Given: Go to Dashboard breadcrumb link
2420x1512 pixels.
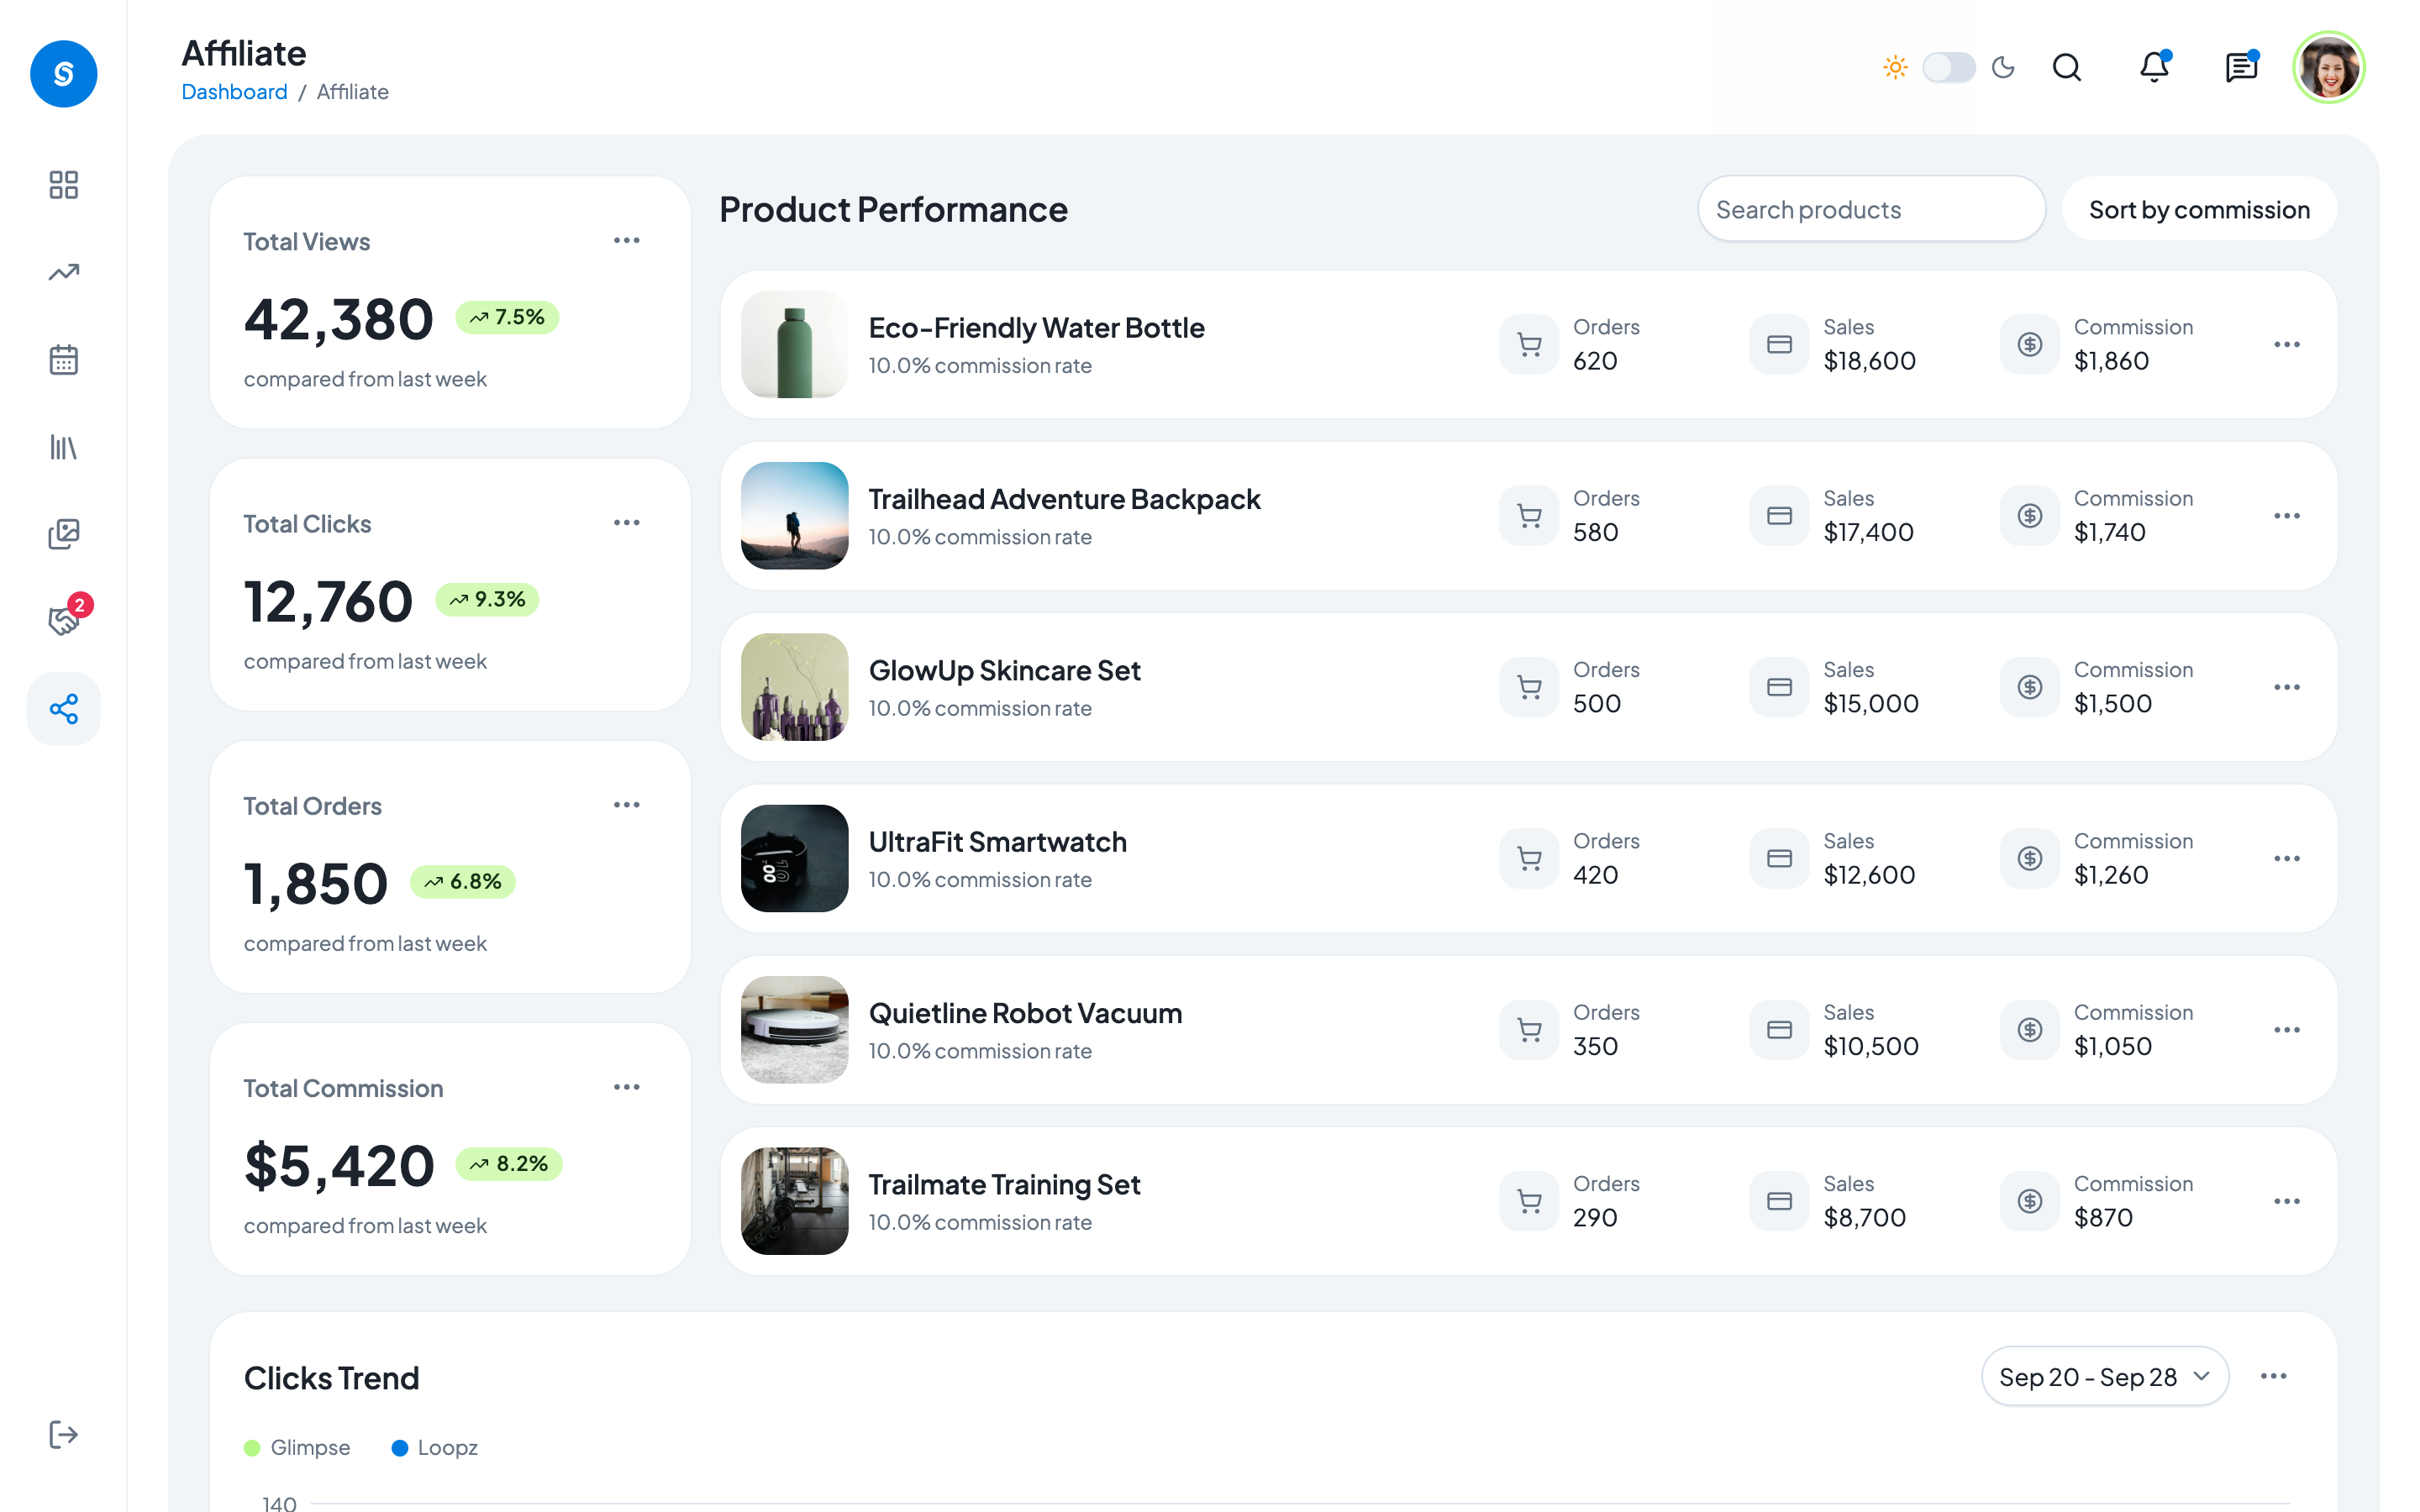Looking at the screenshot, I should [234, 92].
